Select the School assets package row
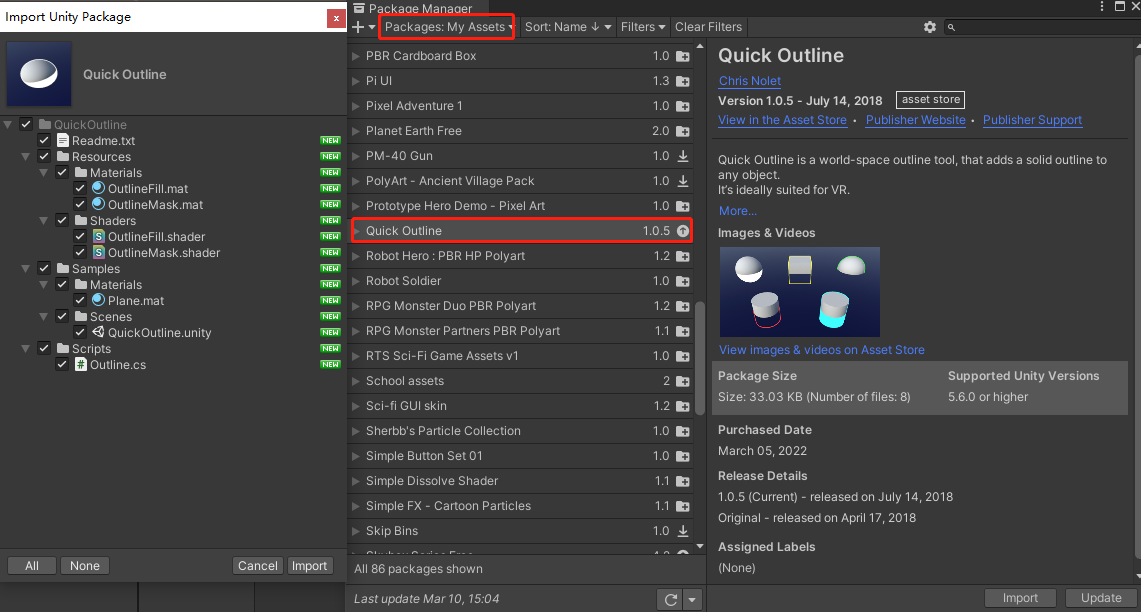The height and width of the screenshot is (612, 1141). pyautogui.click(x=521, y=381)
